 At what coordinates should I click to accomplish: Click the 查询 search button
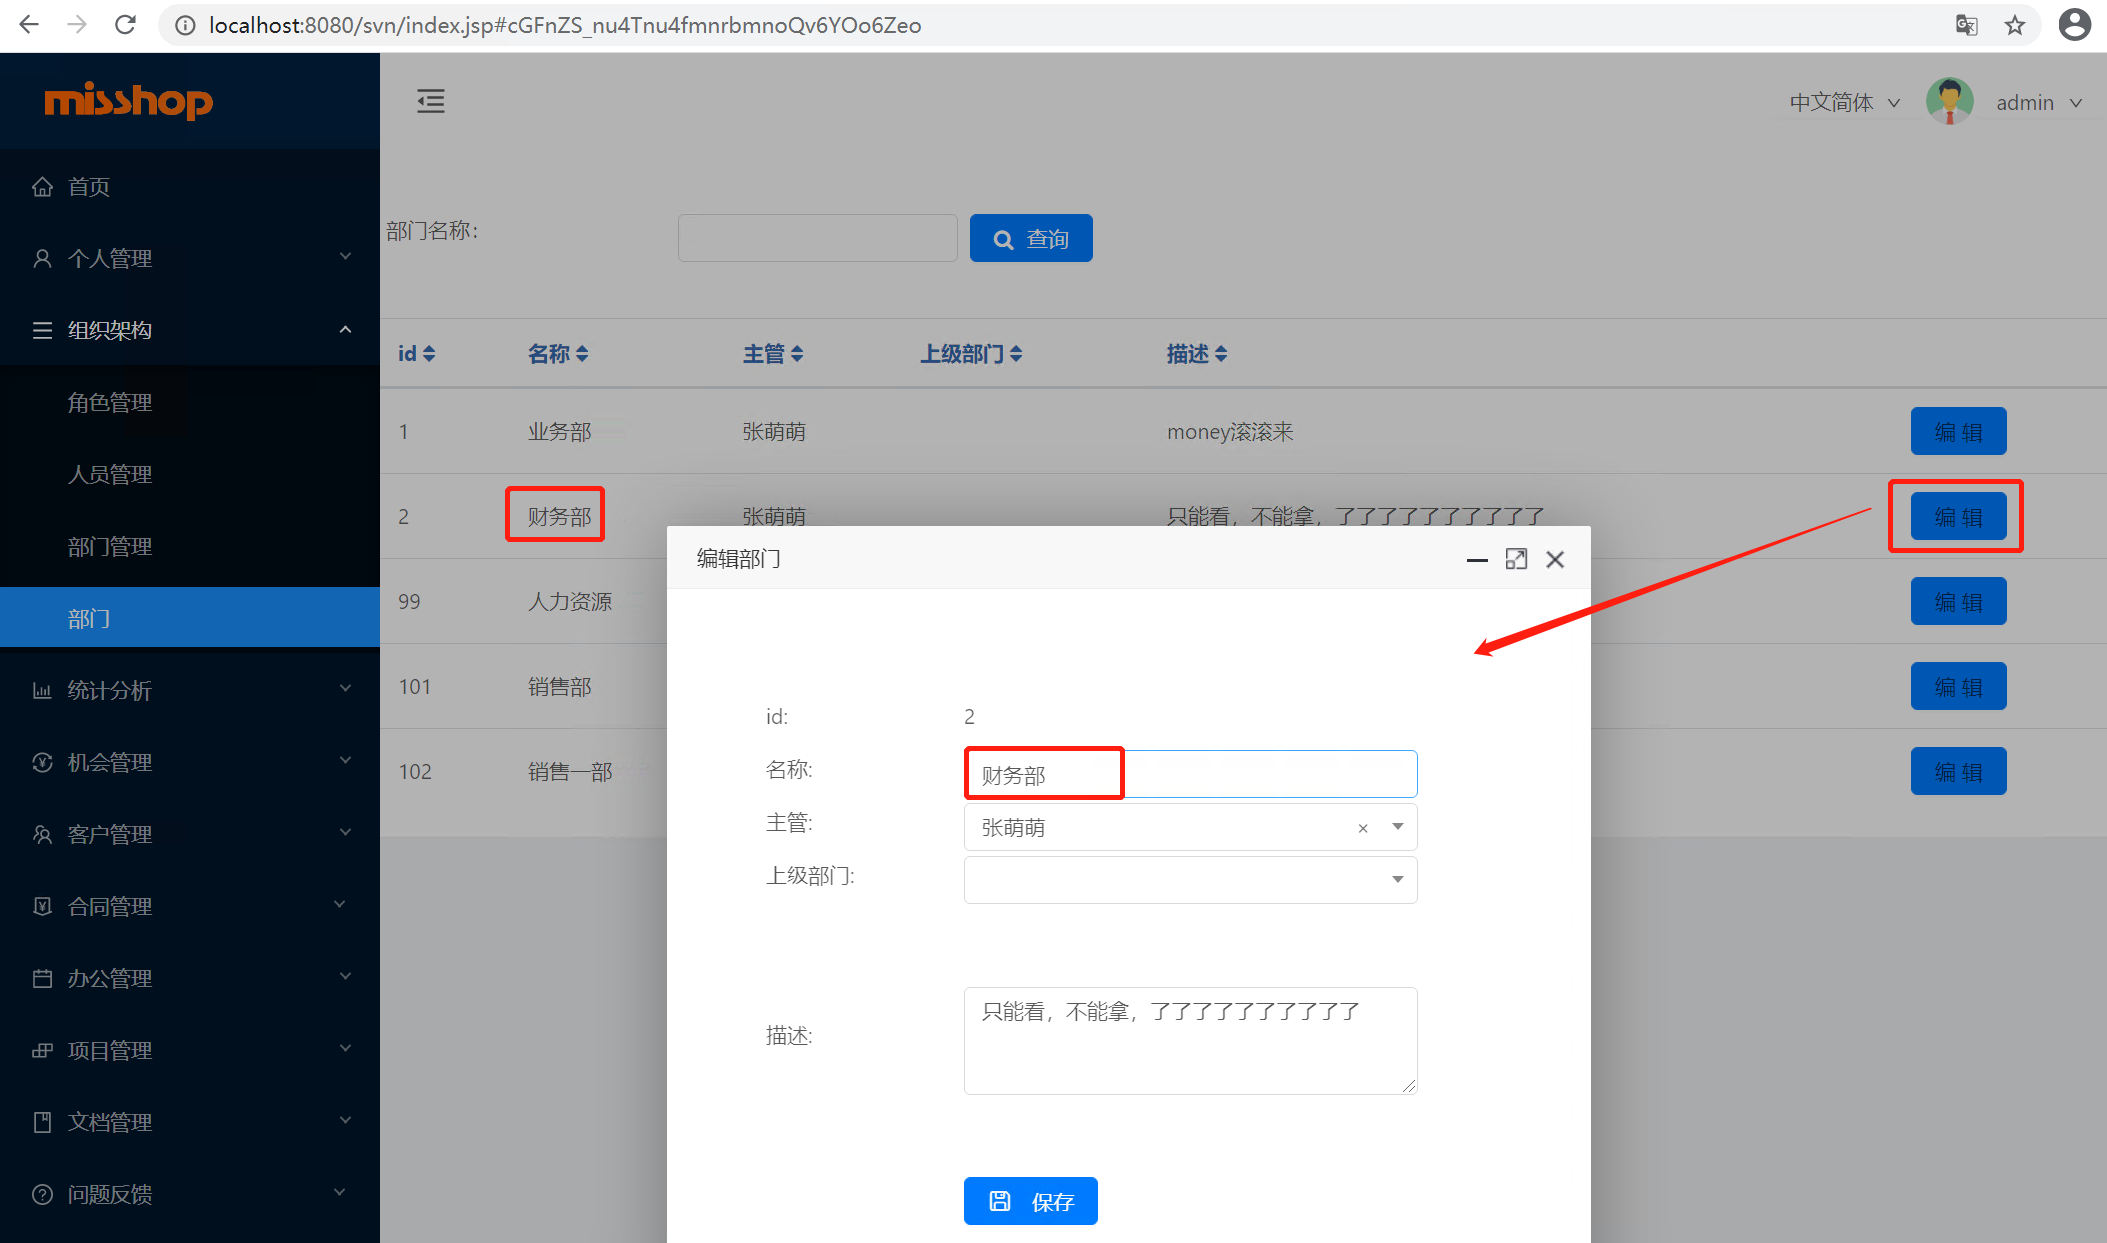point(1030,239)
